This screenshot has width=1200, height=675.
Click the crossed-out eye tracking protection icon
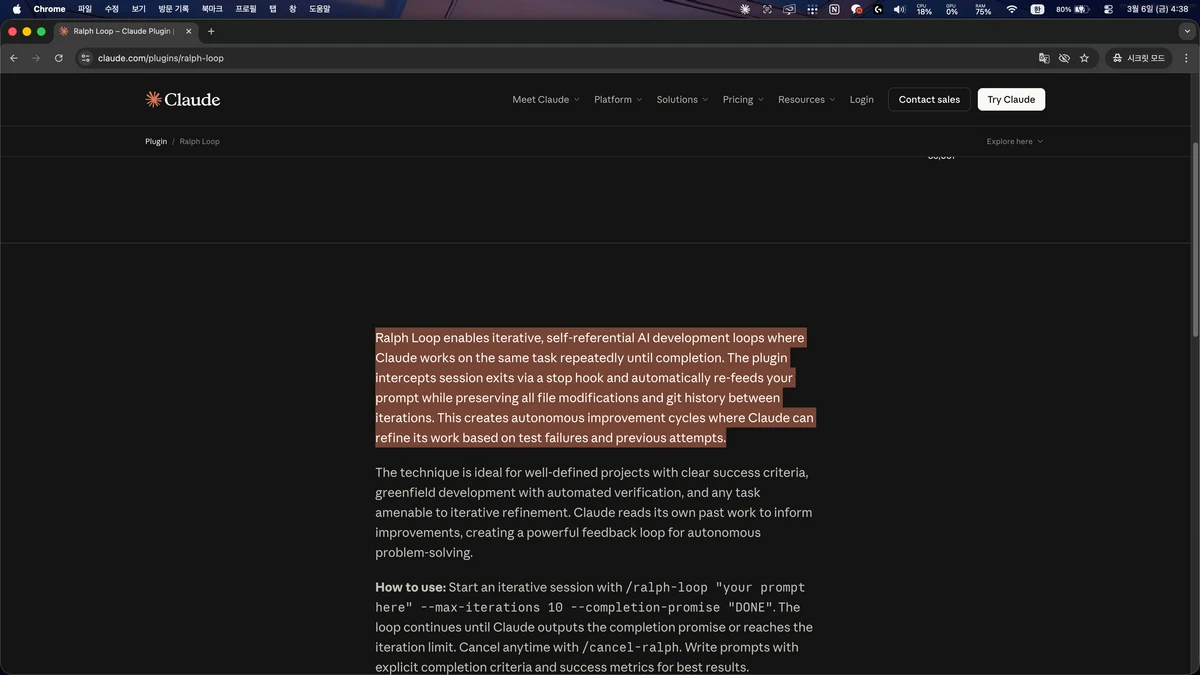[1064, 58]
